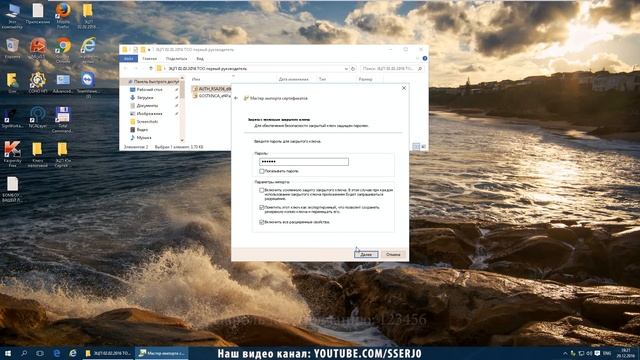
Task: Expand the Explorer address history dropdown
Action: pos(346,69)
